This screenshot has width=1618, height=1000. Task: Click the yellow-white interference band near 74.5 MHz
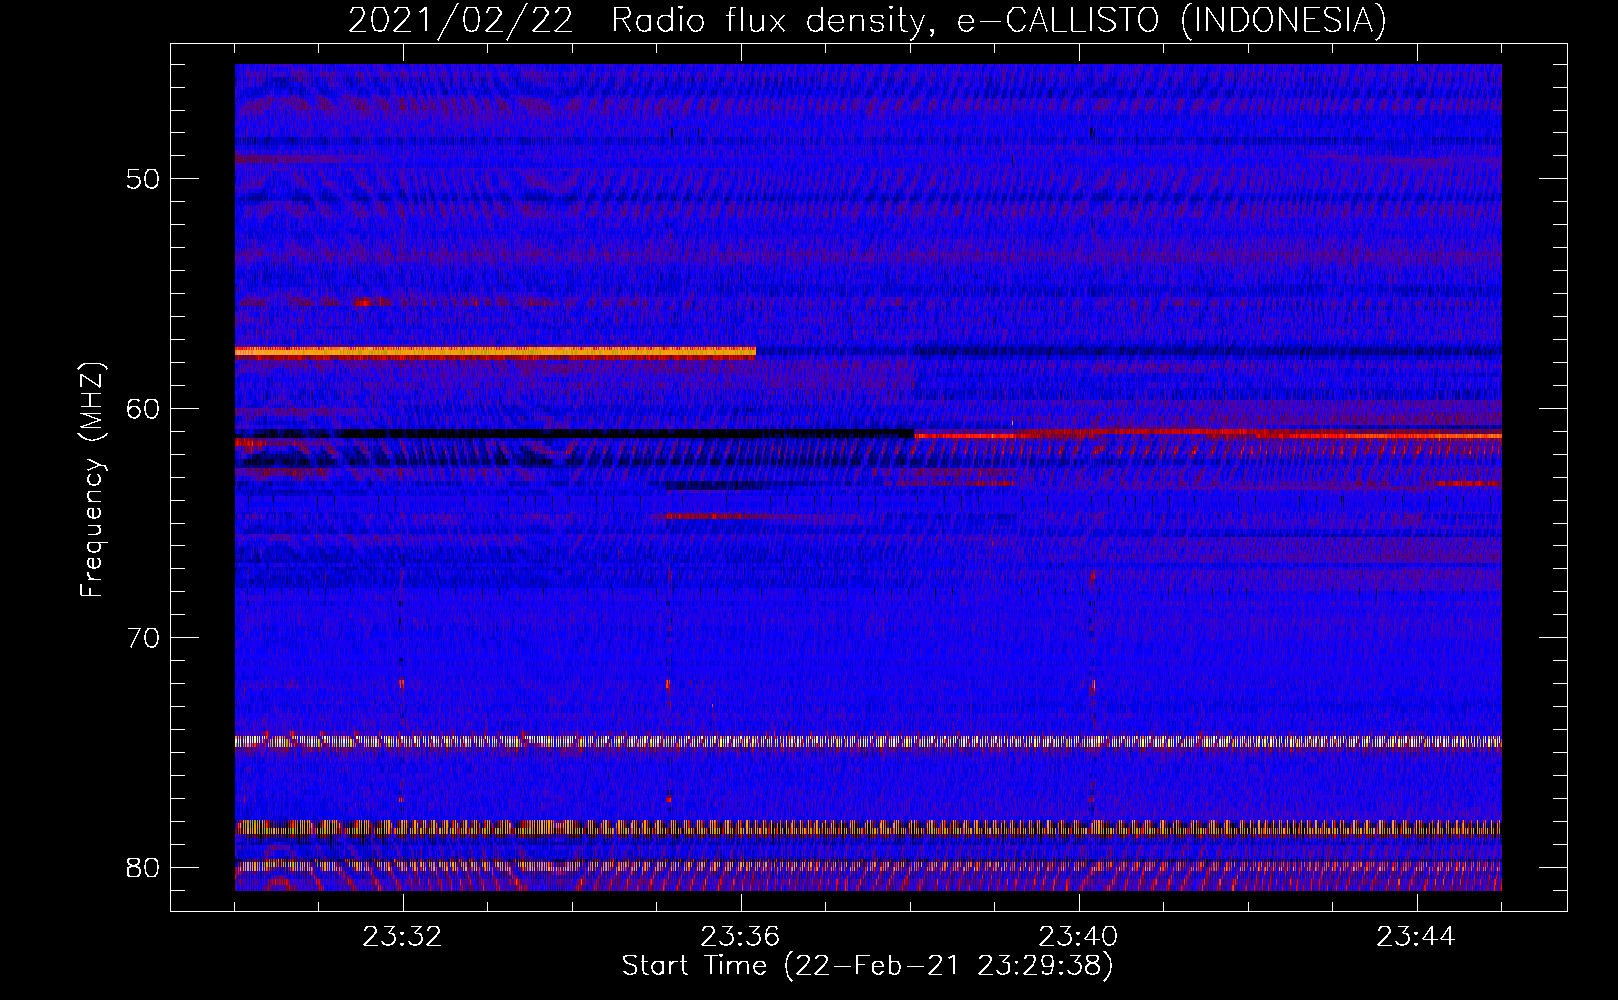point(868,742)
